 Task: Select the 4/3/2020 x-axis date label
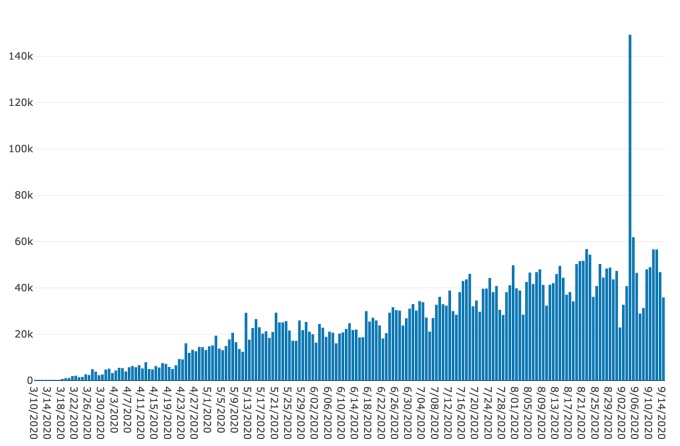tap(114, 410)
